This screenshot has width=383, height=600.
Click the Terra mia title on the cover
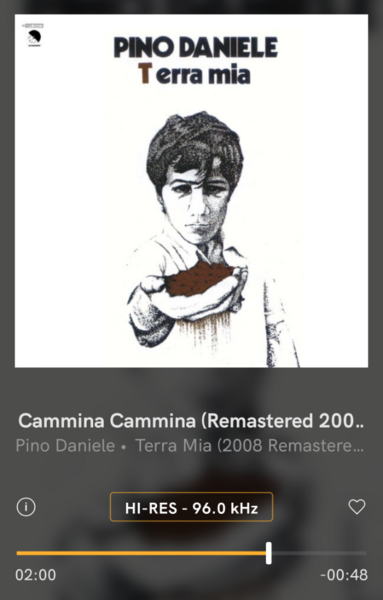pos(194,74)
